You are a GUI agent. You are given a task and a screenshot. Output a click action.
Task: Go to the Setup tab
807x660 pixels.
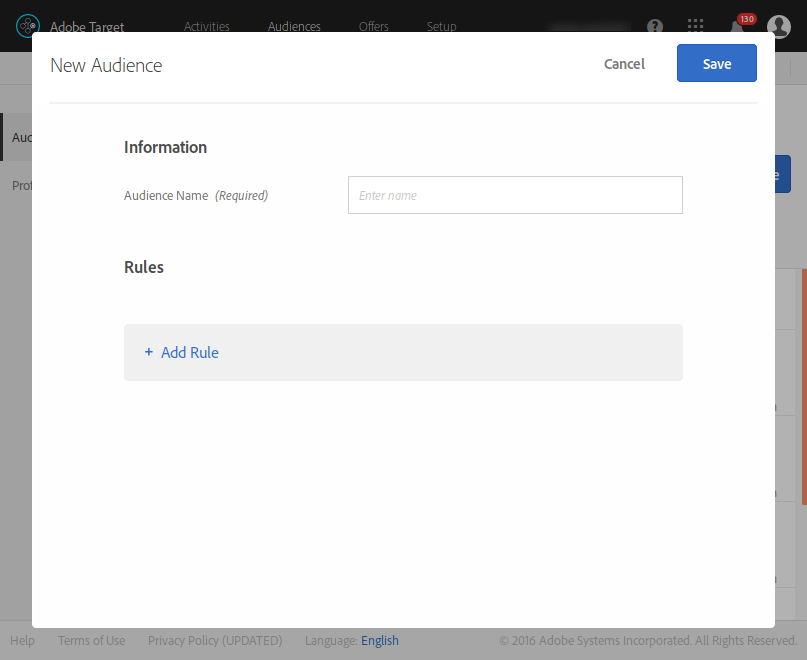(442, 27)
